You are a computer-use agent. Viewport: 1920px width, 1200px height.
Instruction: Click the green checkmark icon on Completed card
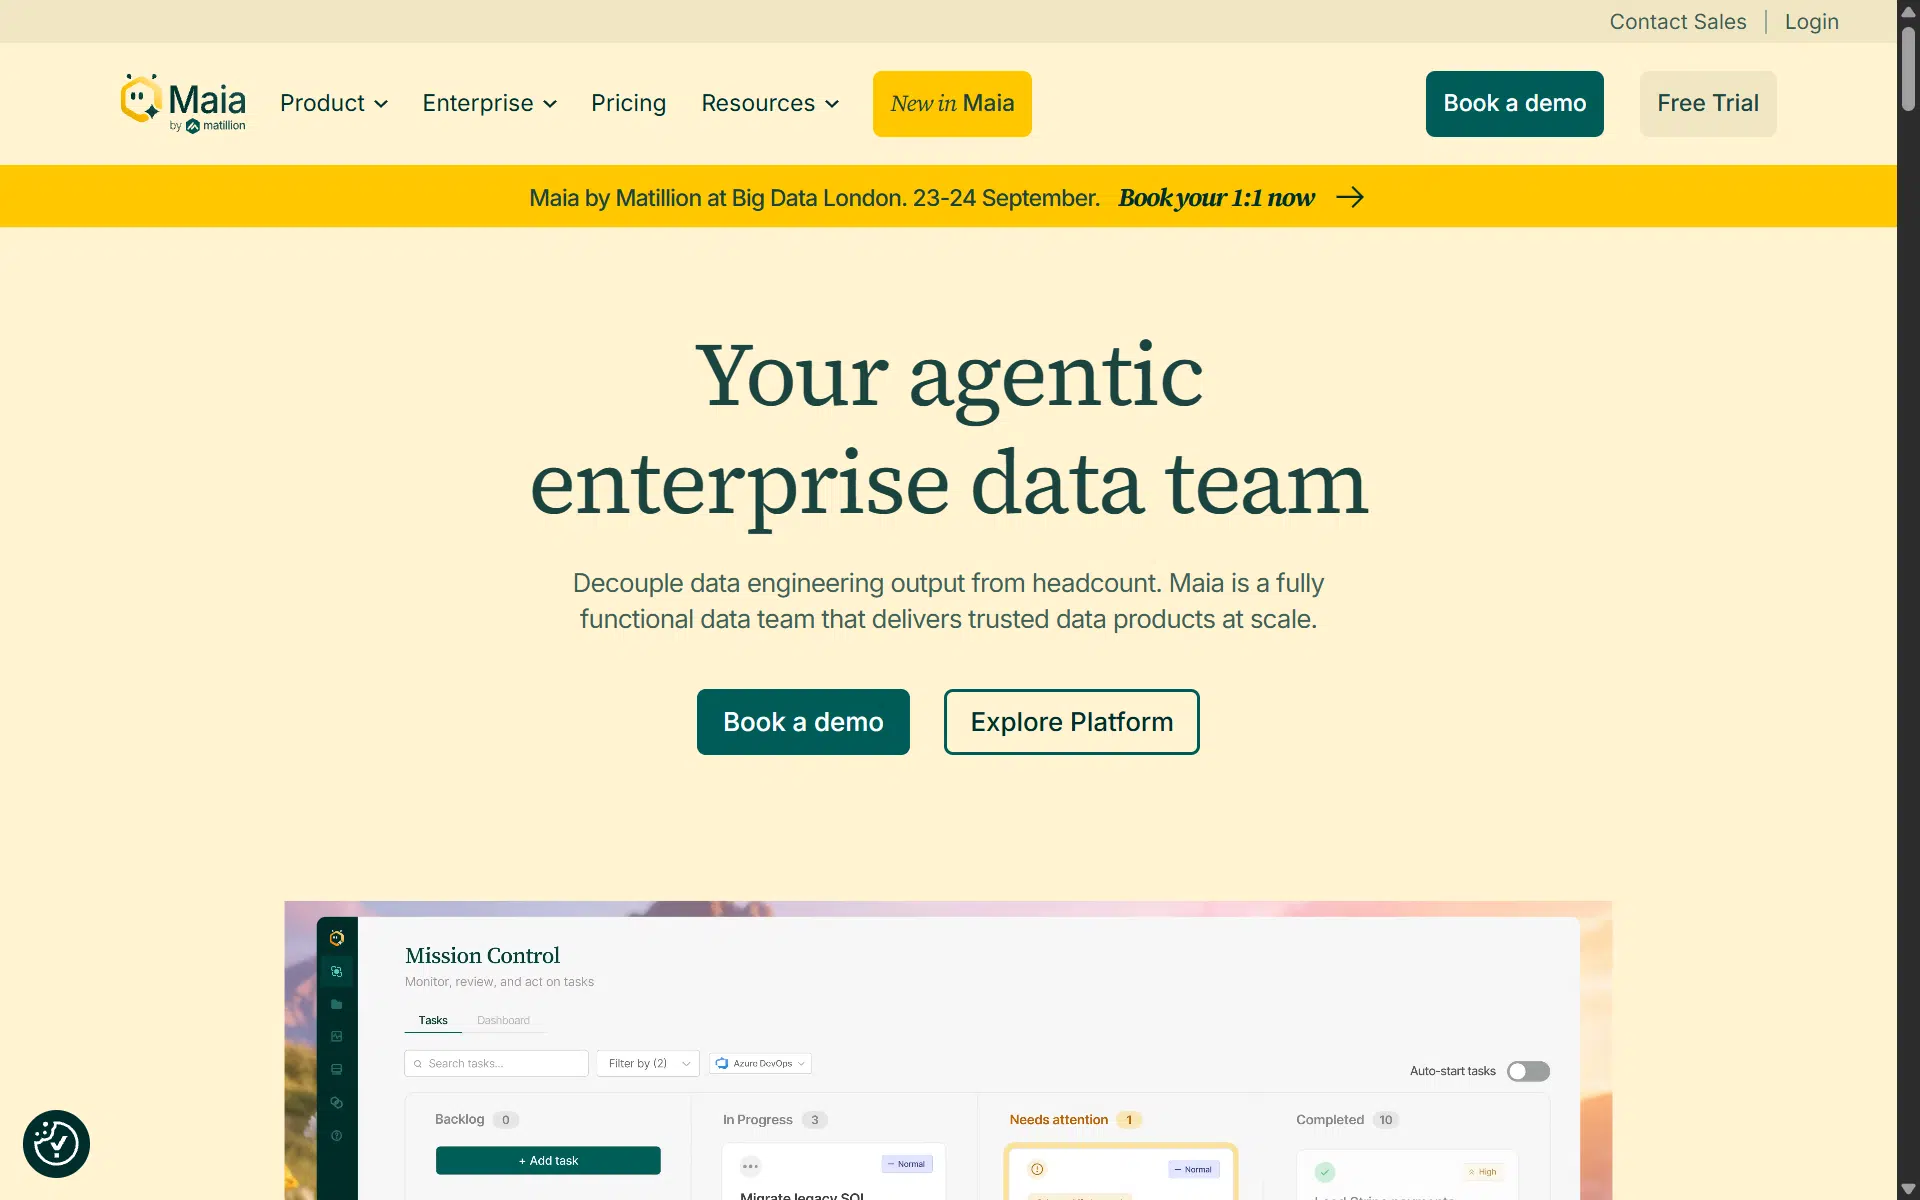point(1325,1172)
